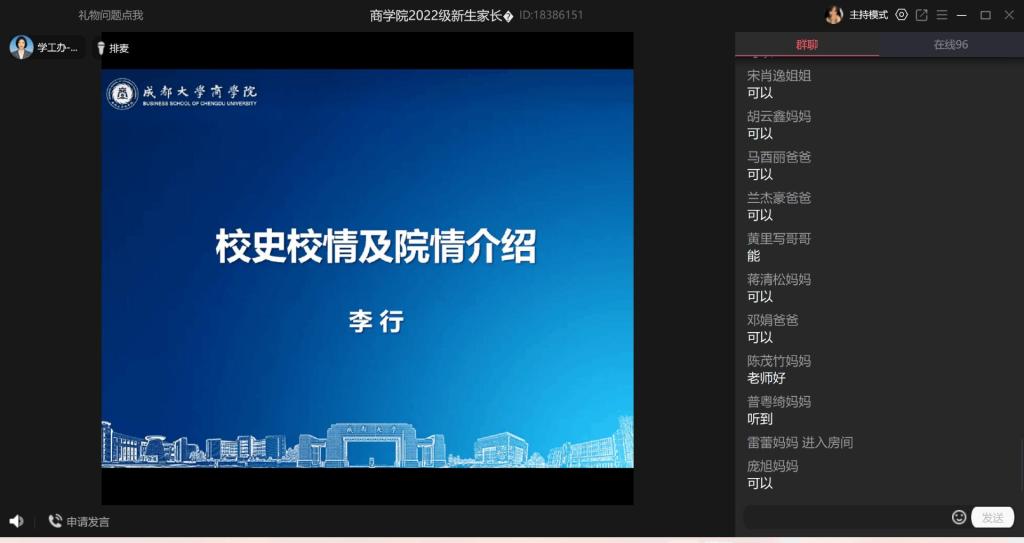1024x543 pixels.
Task: Click the 能 chat message
Action: point(754,255)
